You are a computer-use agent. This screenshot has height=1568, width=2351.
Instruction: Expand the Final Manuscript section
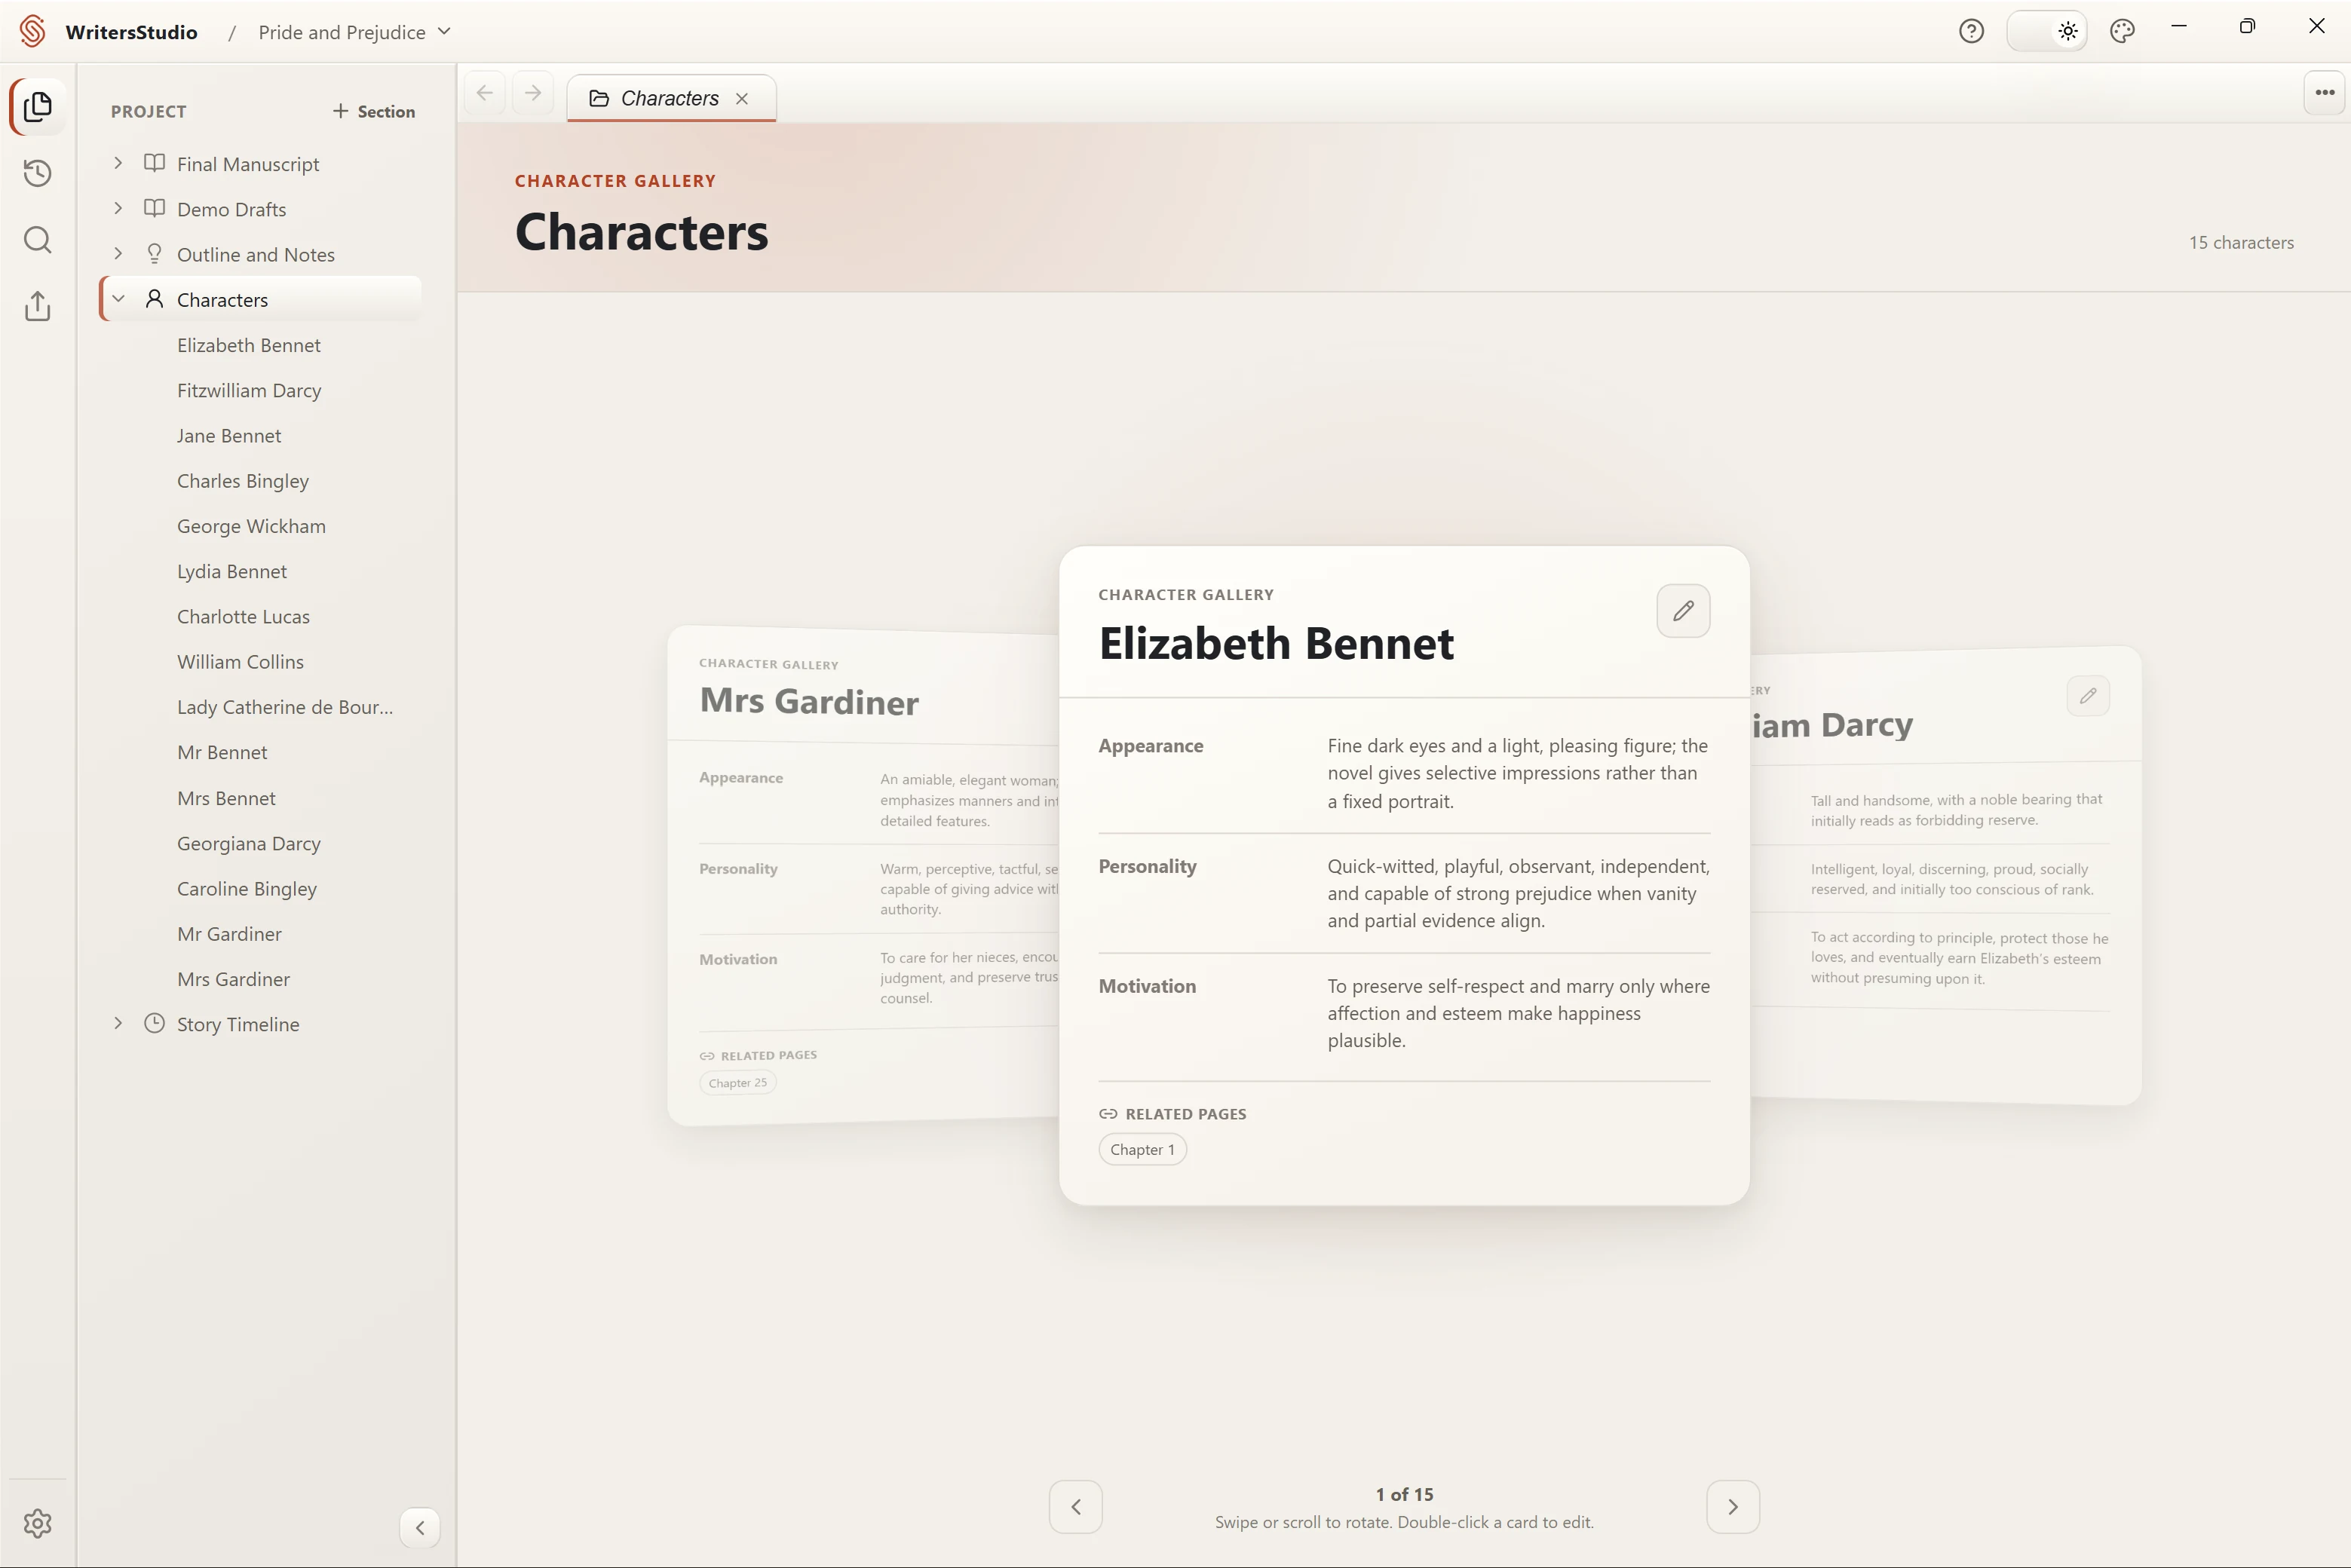[x=118, y=163]
